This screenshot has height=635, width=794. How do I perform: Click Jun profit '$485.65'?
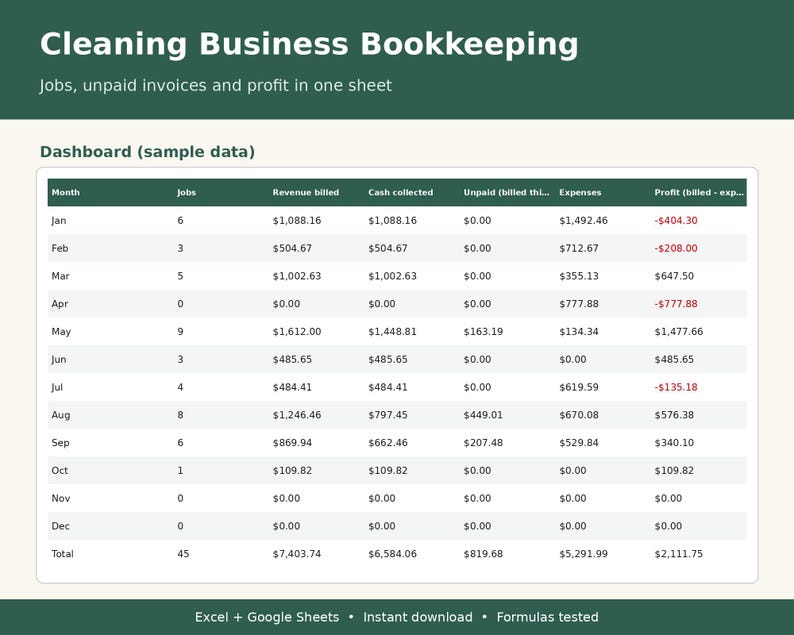click(x=674, y=360)
